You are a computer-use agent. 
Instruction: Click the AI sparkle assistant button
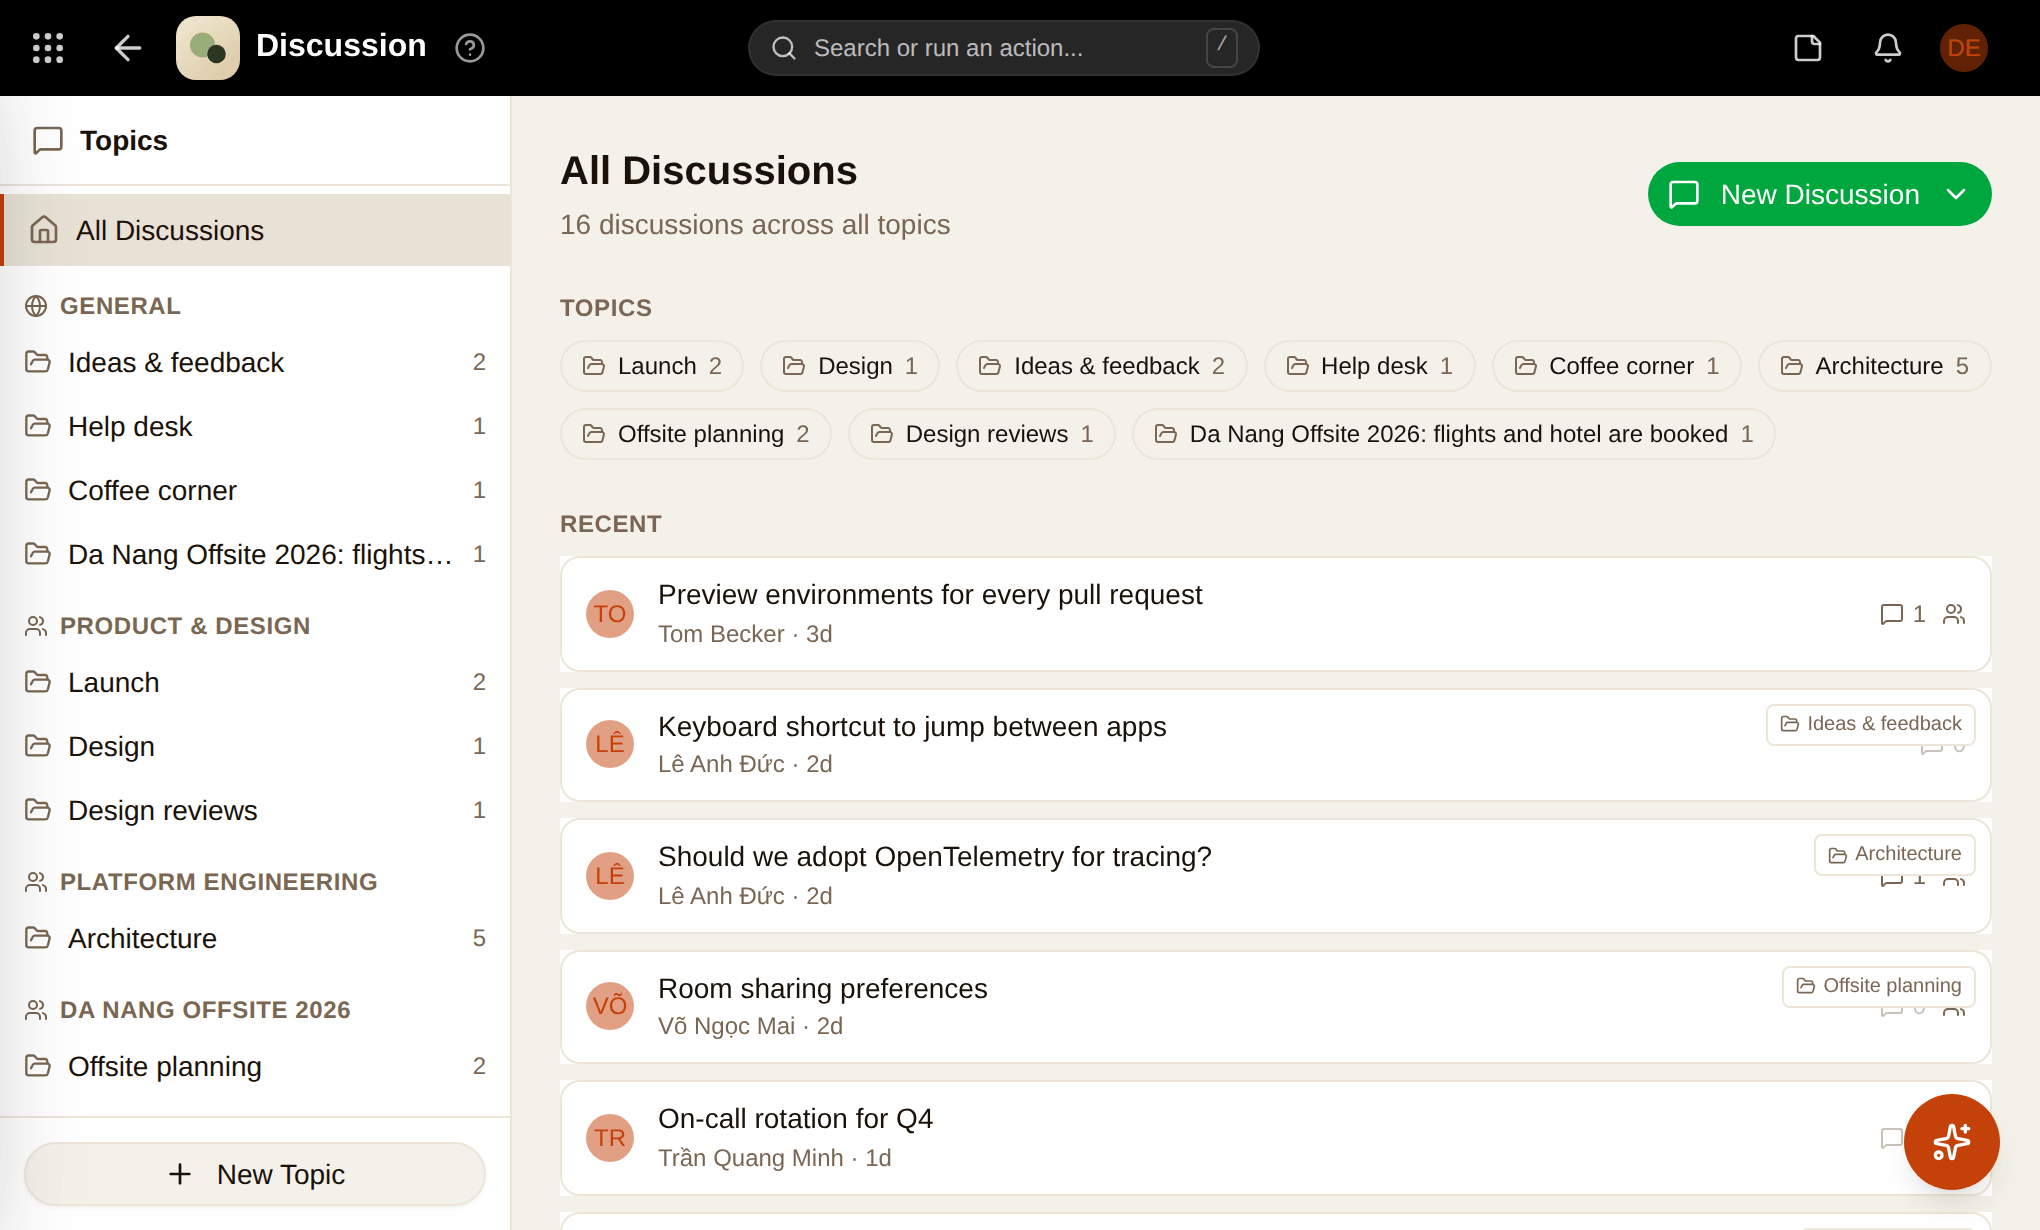(1952, 1142)
